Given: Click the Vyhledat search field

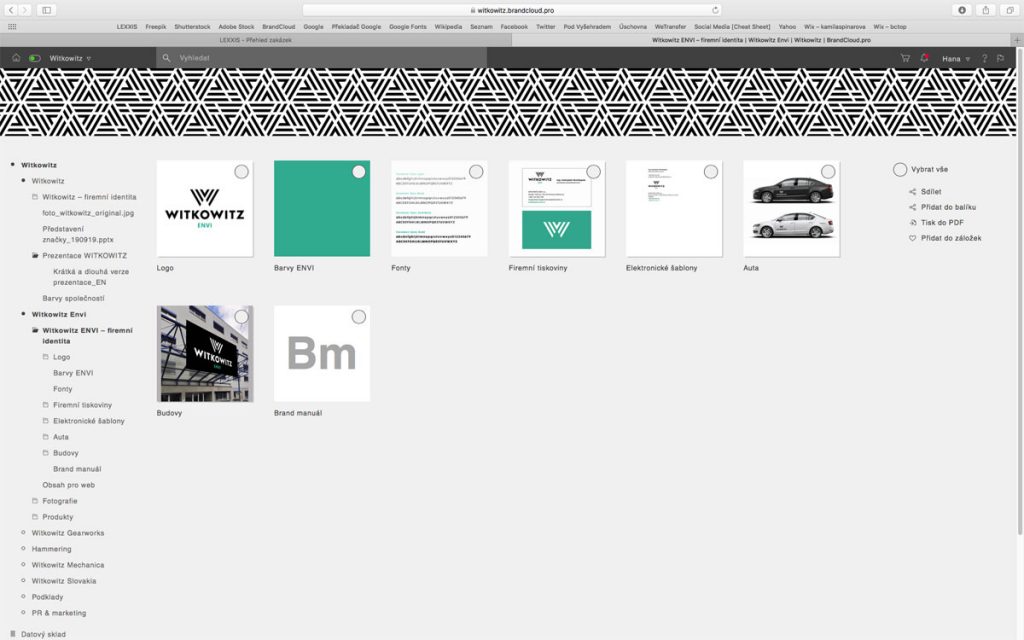Looking at the screenshot, I should [x=321, y=58].
